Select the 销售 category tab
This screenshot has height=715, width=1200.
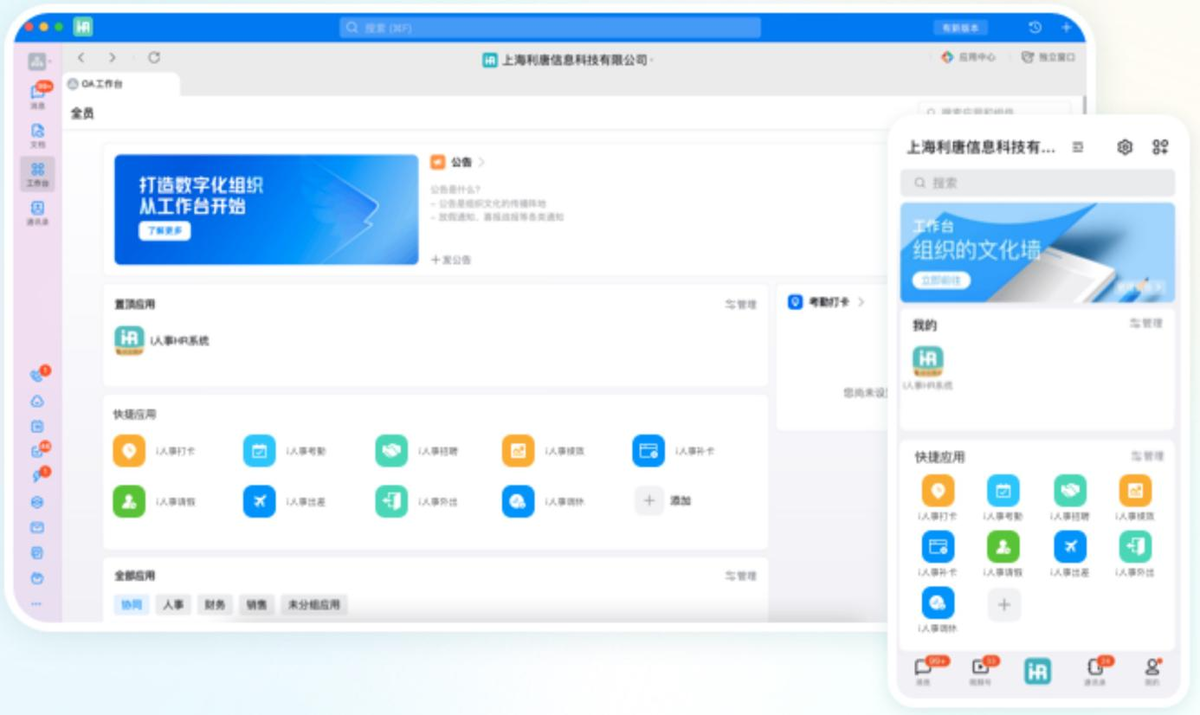257,605
